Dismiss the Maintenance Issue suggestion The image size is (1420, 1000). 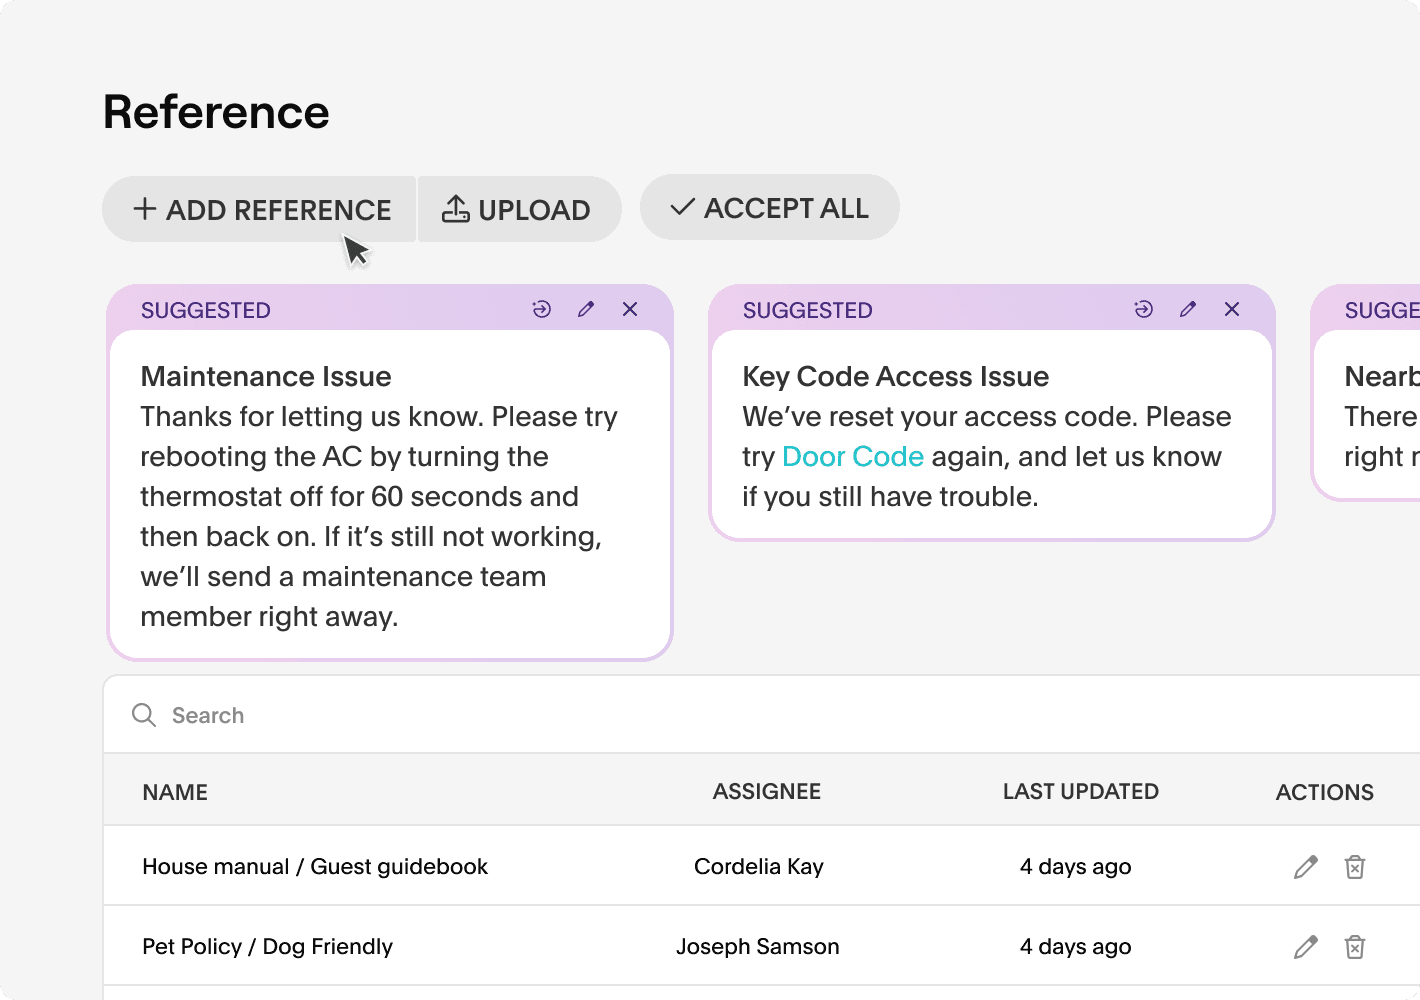[x=629, y=309]
